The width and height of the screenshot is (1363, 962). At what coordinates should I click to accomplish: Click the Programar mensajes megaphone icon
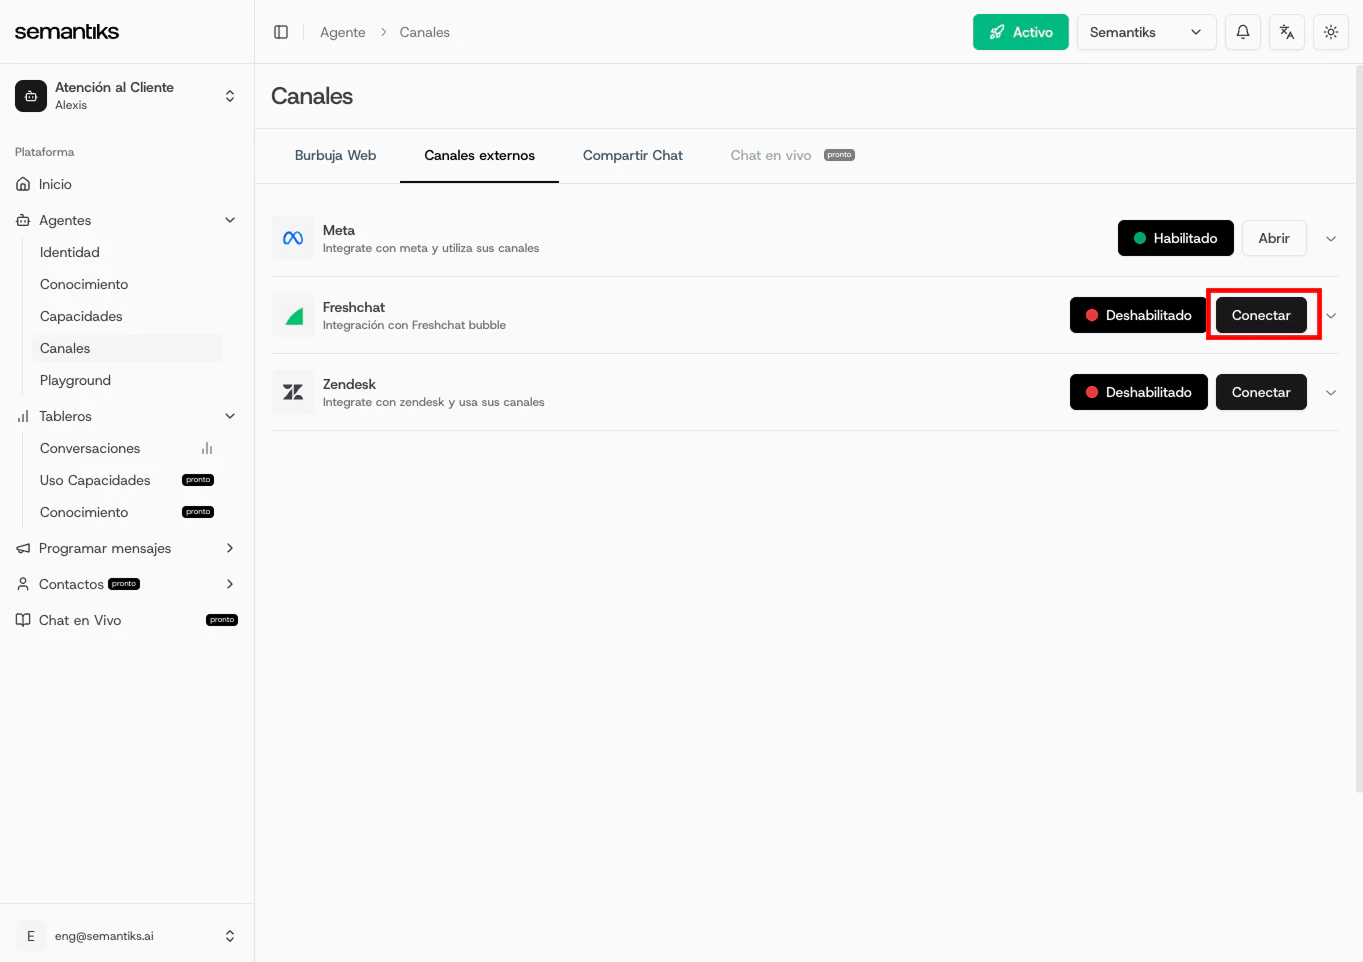[x=22, y=548]
